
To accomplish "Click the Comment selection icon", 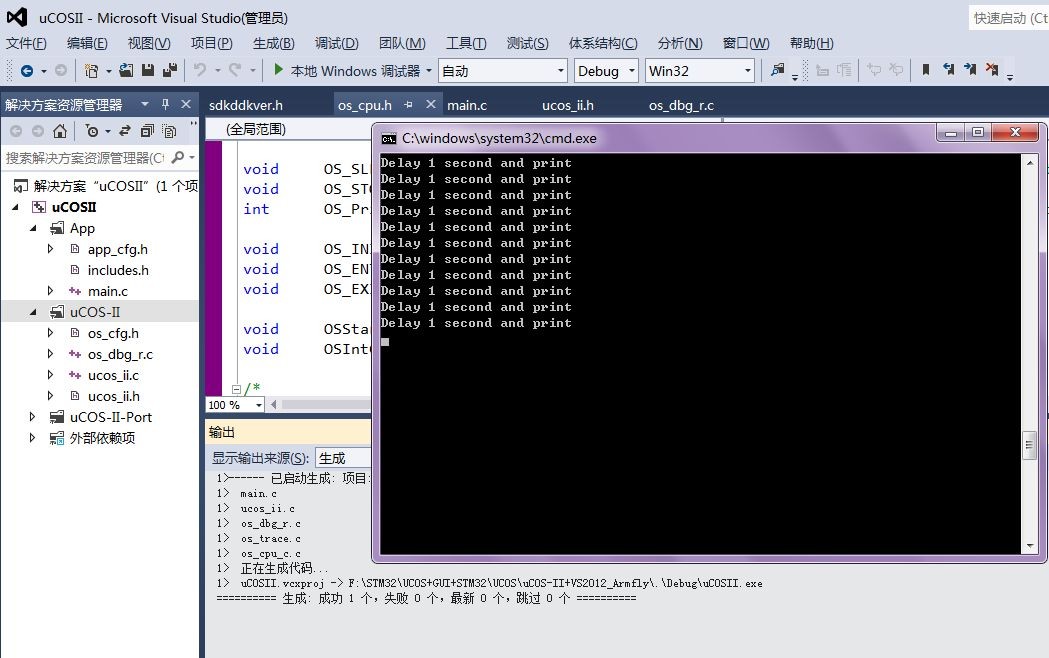I will tap(874, 70).
